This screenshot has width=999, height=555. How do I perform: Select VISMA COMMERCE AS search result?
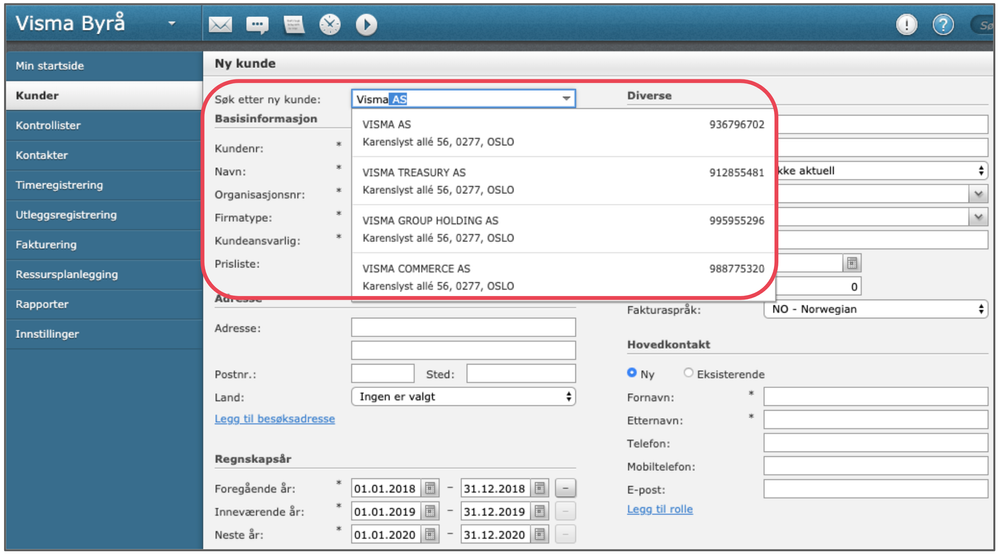(563, 277)
